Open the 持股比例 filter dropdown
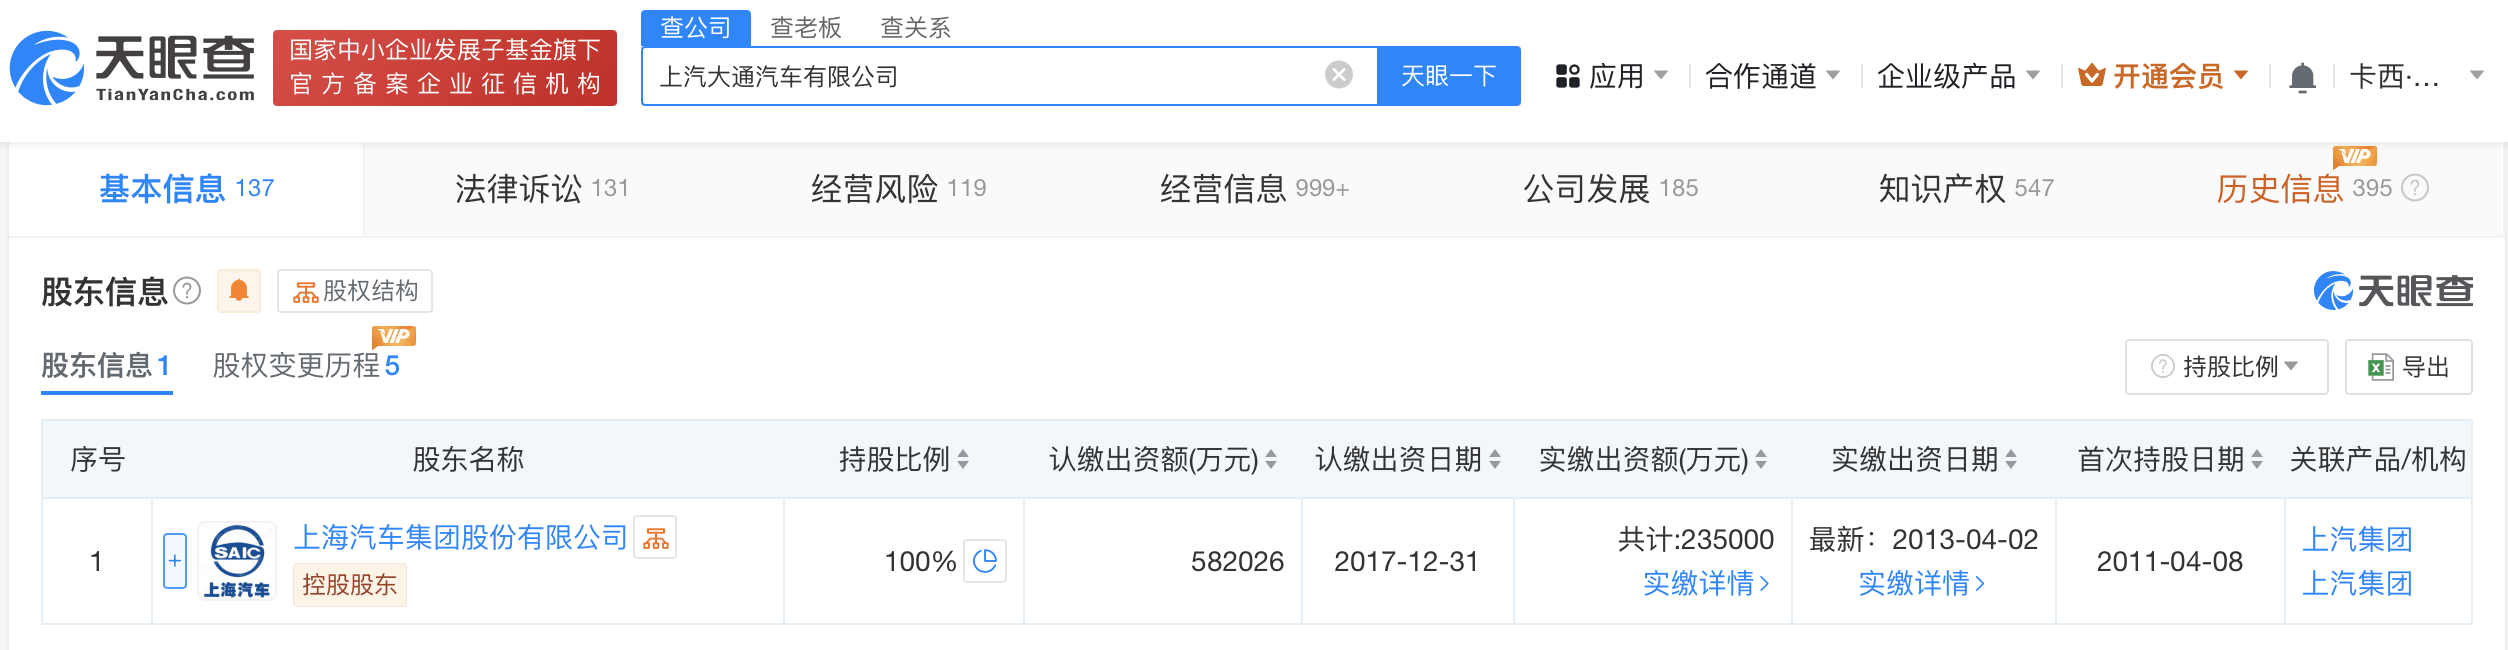 click(x=2226, y=367)
